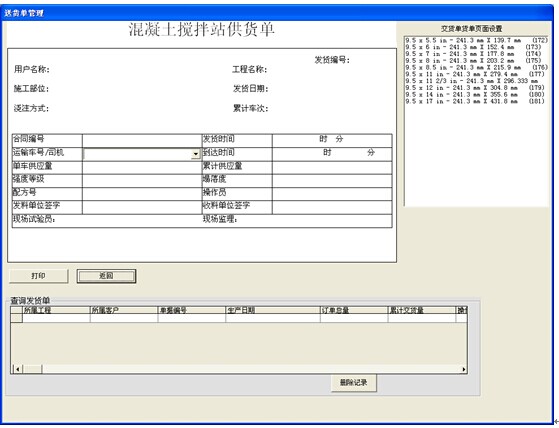Select the 9.5 x 12 in paper size (179)
This screenshot has height=428, width=559.
point(476,88)
